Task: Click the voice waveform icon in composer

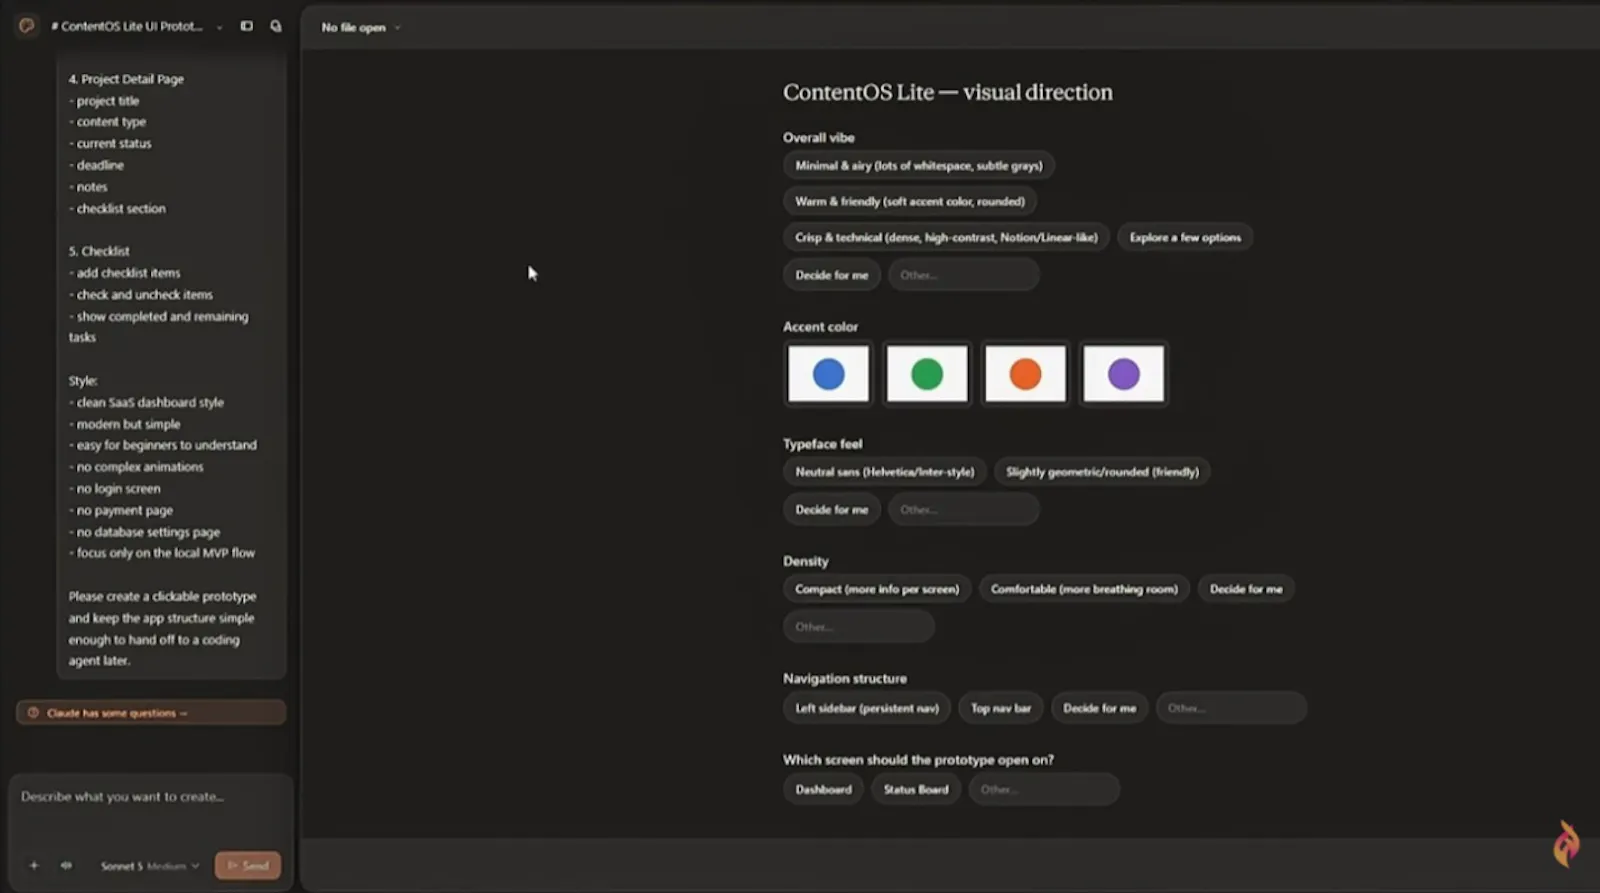Action: tap(66, 865)
